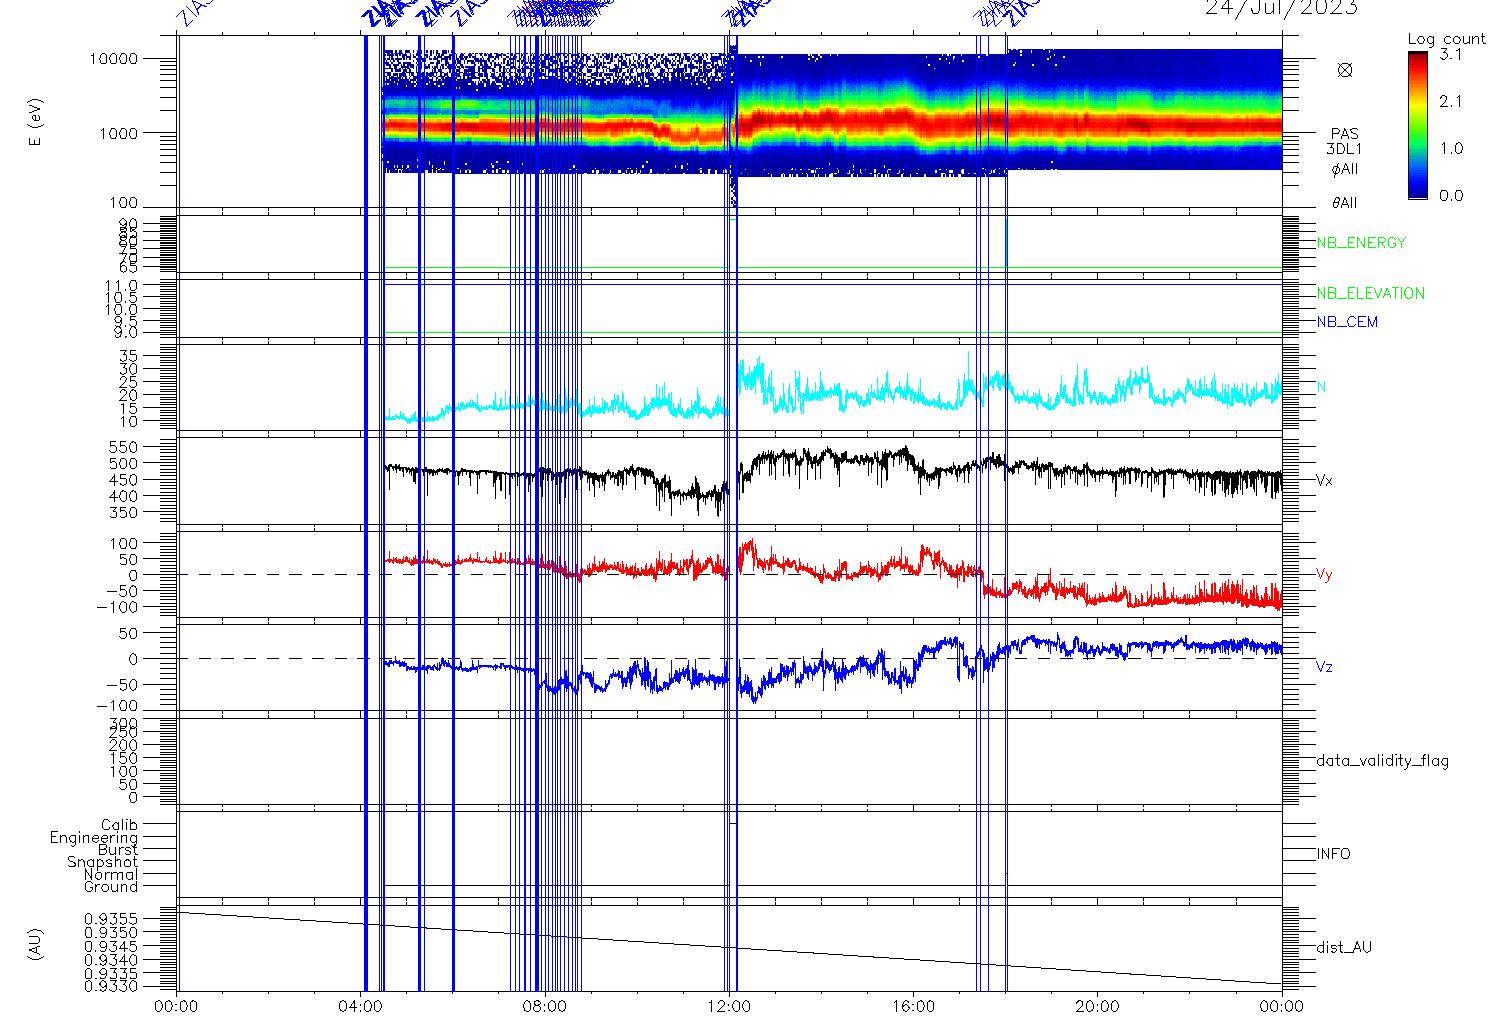Select the dist_AU panel label
Viewport: 1512px width, 1020px height.
click(x=1344, y=947)
